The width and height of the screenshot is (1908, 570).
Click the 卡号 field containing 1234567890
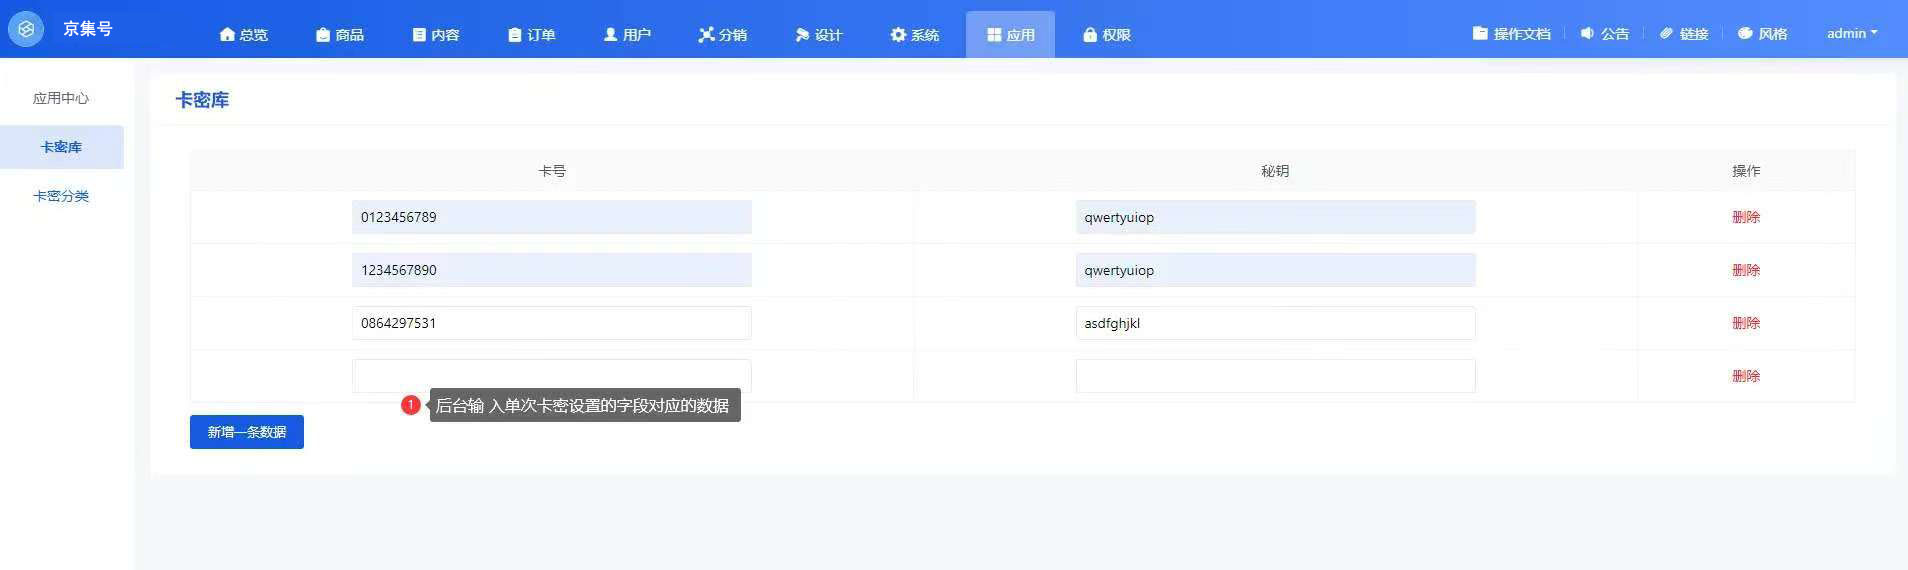tap(551, 270)
